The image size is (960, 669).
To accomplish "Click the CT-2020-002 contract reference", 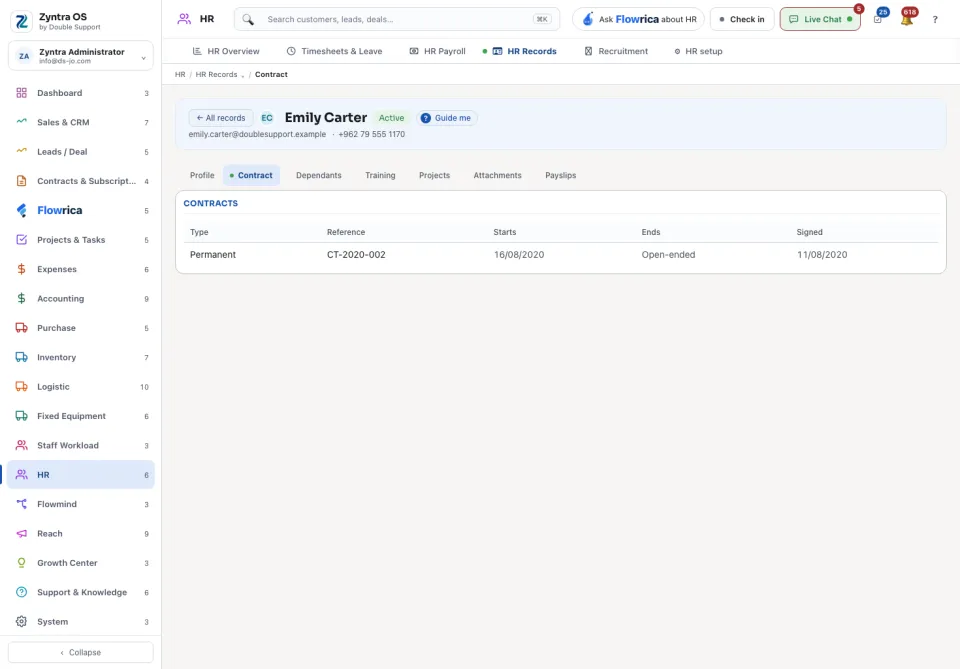I will (x=356, y=255).
